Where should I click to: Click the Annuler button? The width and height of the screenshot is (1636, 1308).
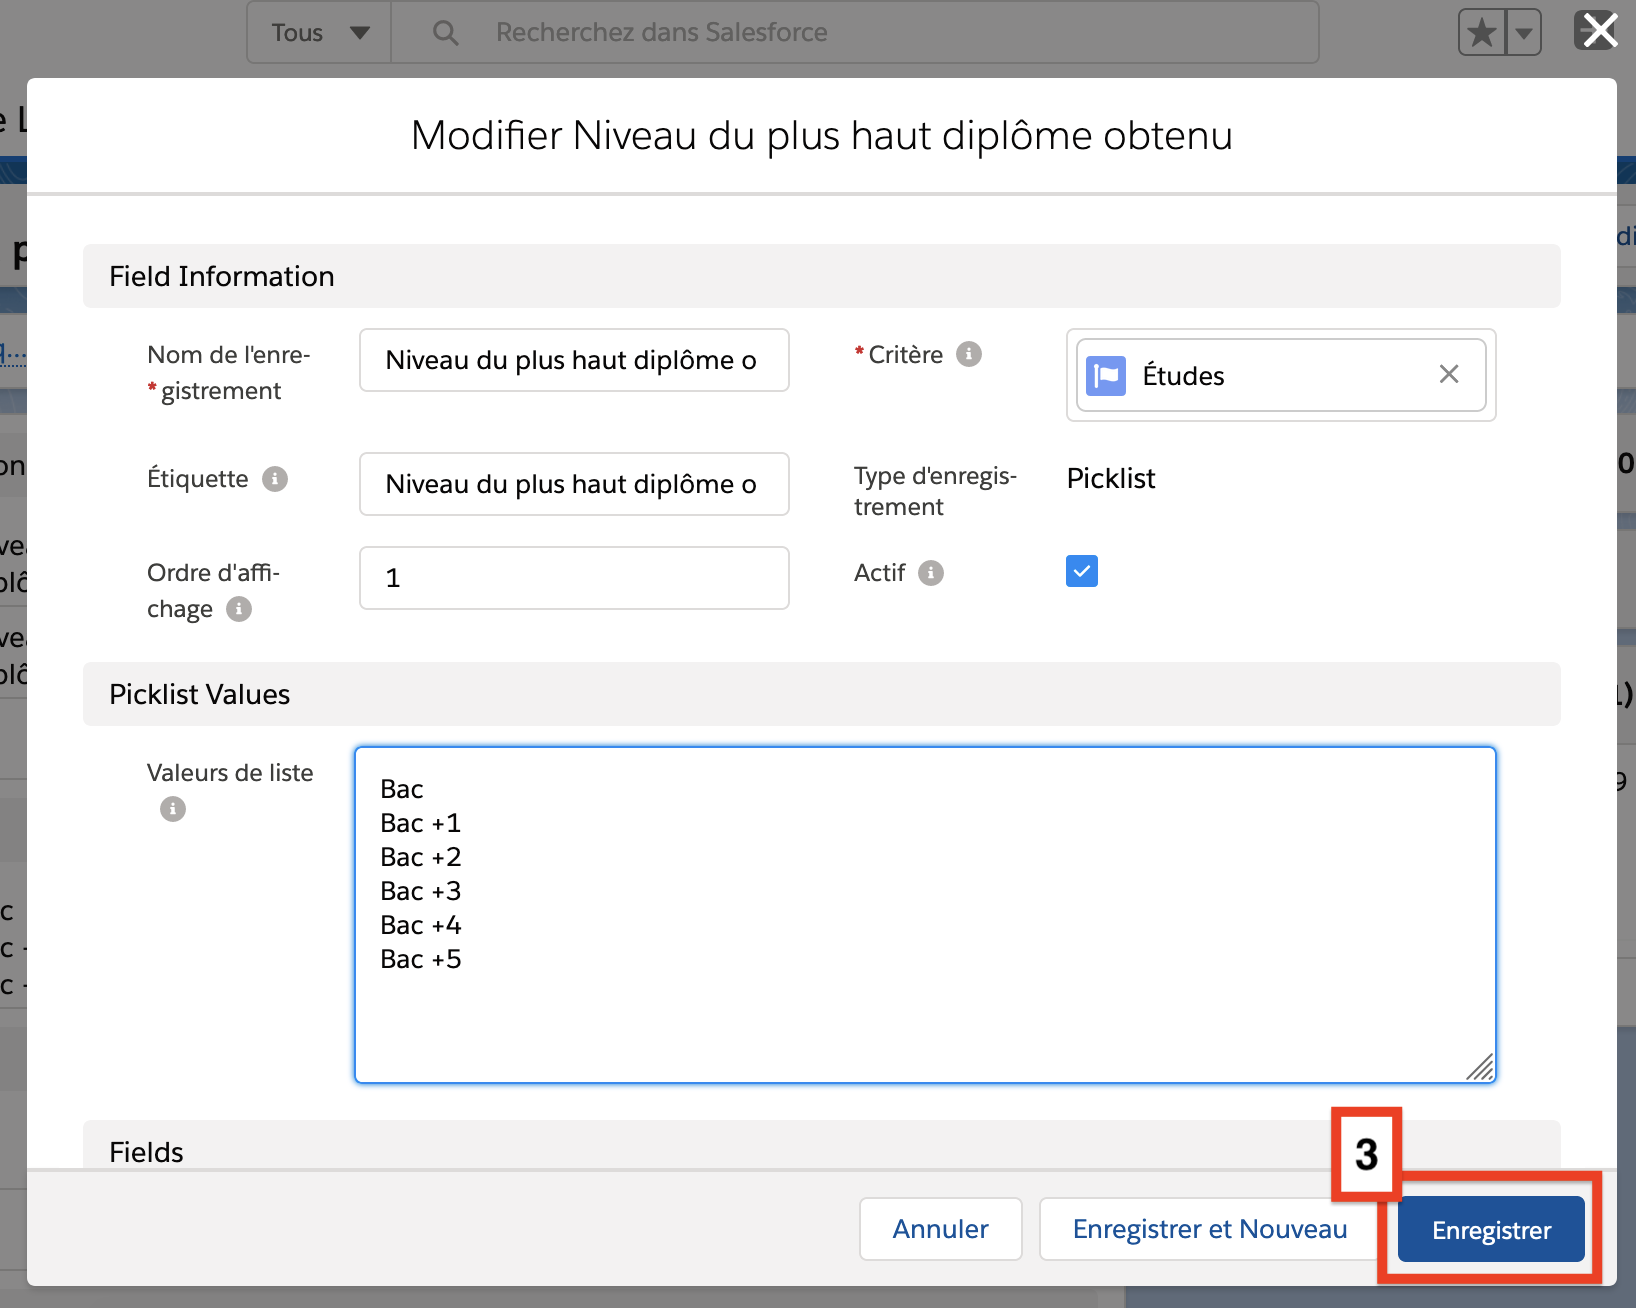tap(940, 1229)
